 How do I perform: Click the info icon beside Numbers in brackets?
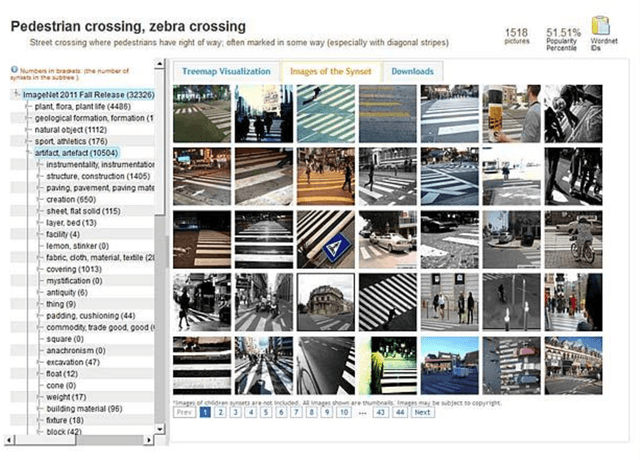(14, 69)
